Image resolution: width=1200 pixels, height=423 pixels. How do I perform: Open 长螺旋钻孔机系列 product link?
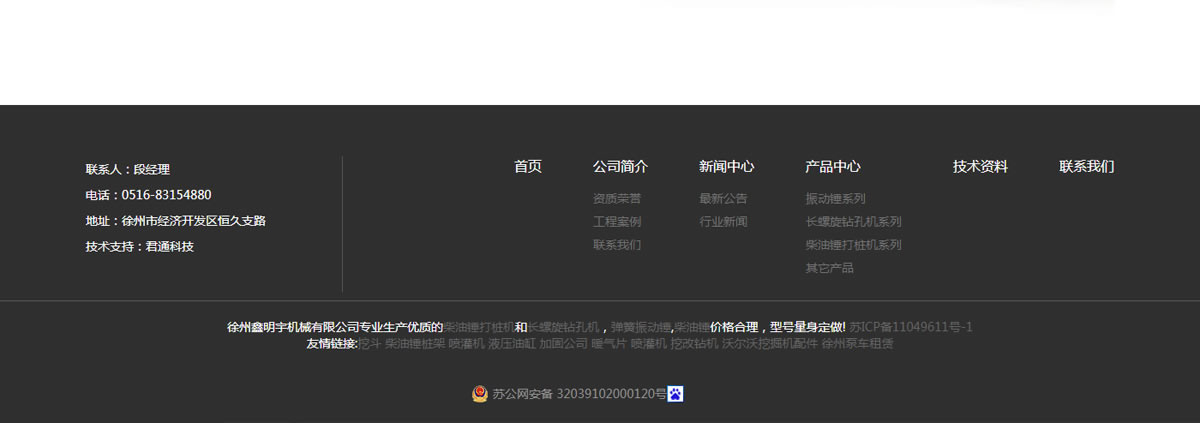coord(853,222)
